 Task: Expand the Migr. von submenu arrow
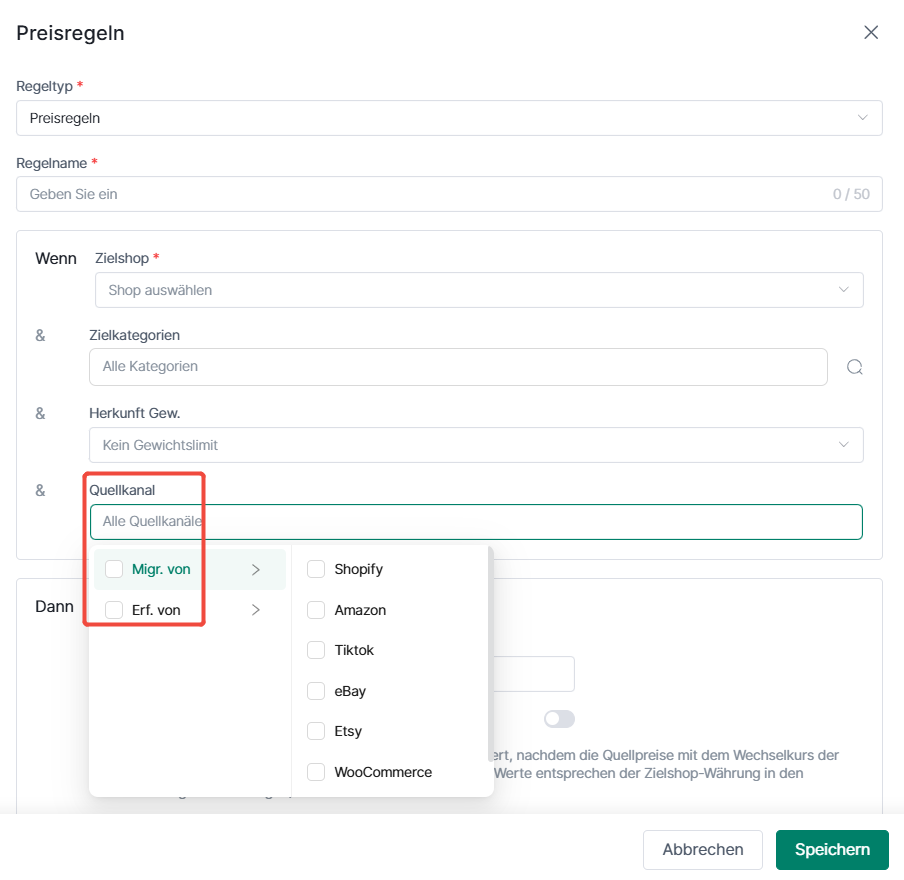click(x=256, y=570)
